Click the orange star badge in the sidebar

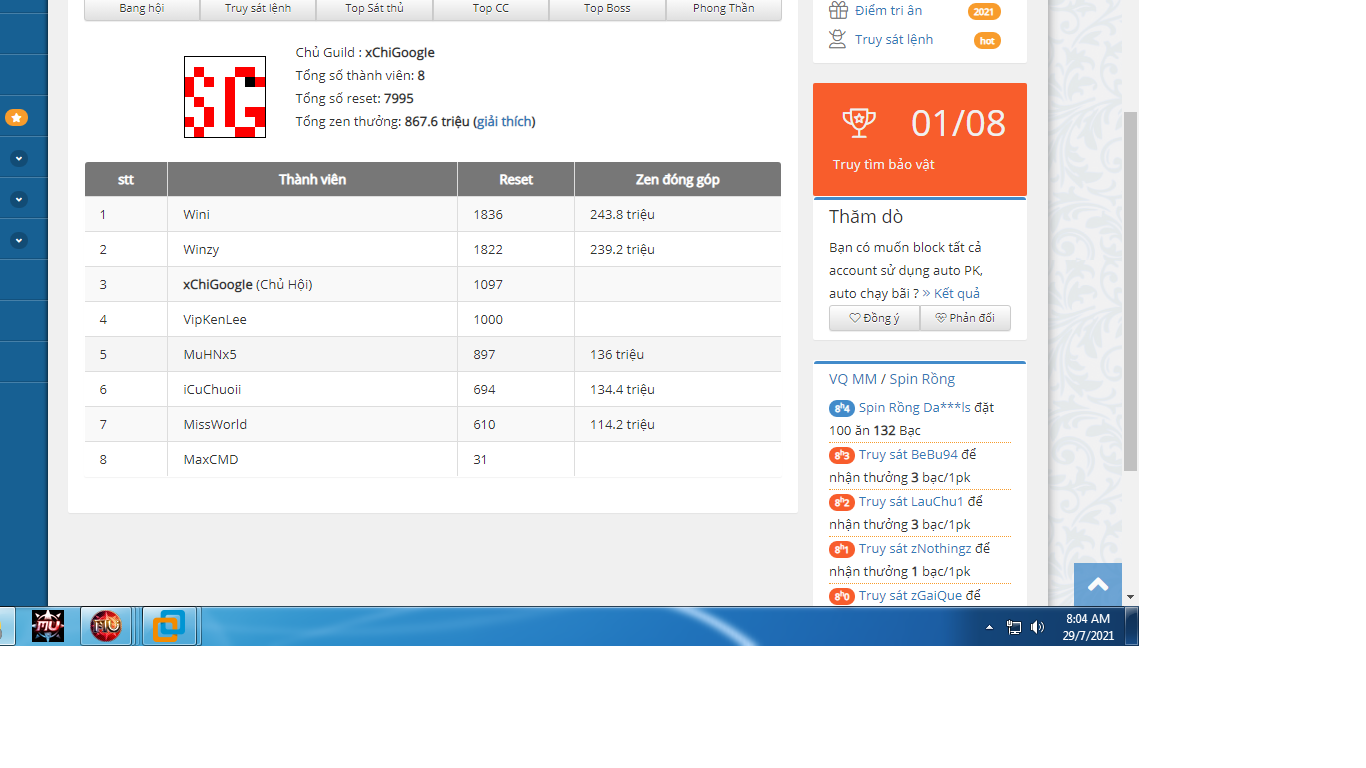point(17,117)
